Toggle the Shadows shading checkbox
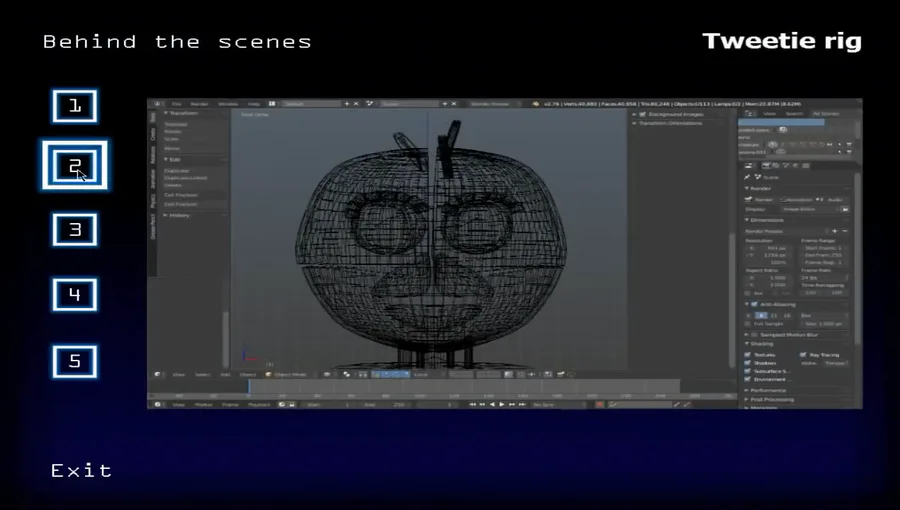The width and height of the screenshot is (900, 510). (748, 363)
